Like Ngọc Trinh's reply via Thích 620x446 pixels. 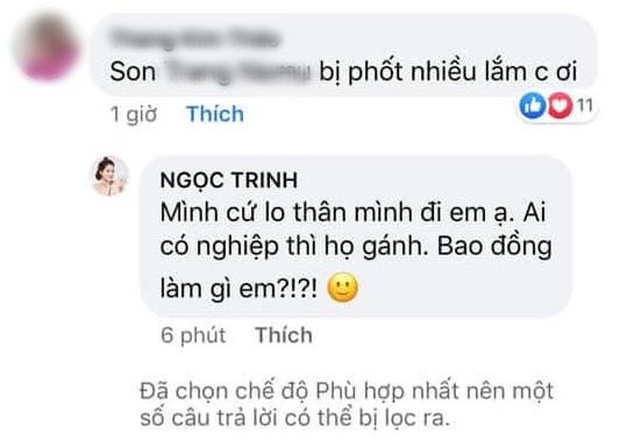(284, 336)
